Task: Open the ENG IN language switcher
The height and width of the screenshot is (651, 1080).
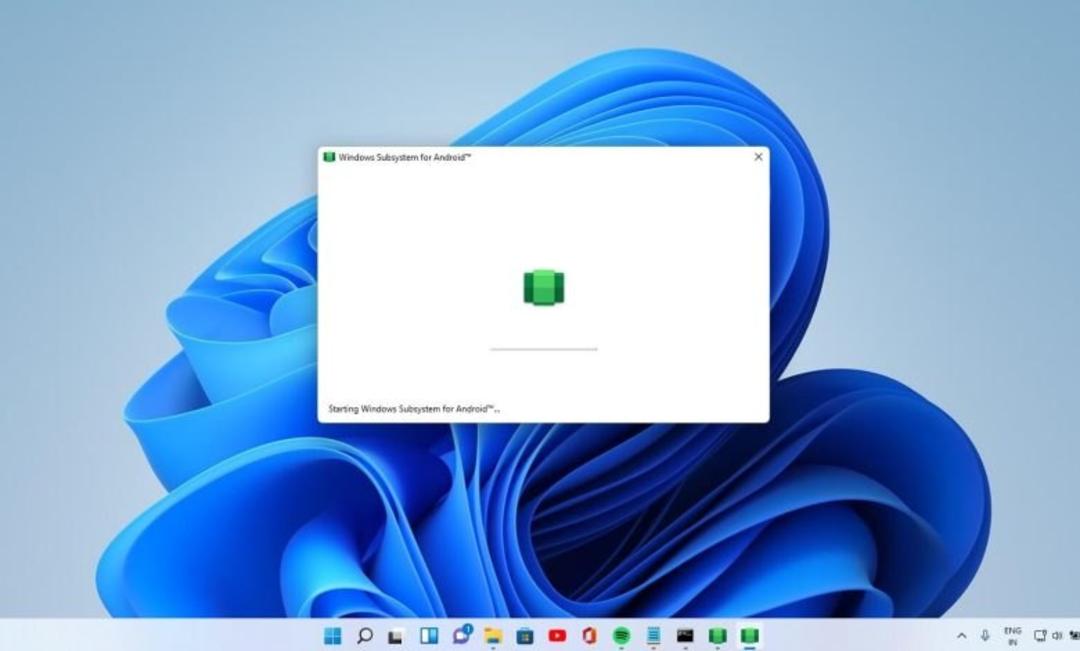Action: 1012,636
